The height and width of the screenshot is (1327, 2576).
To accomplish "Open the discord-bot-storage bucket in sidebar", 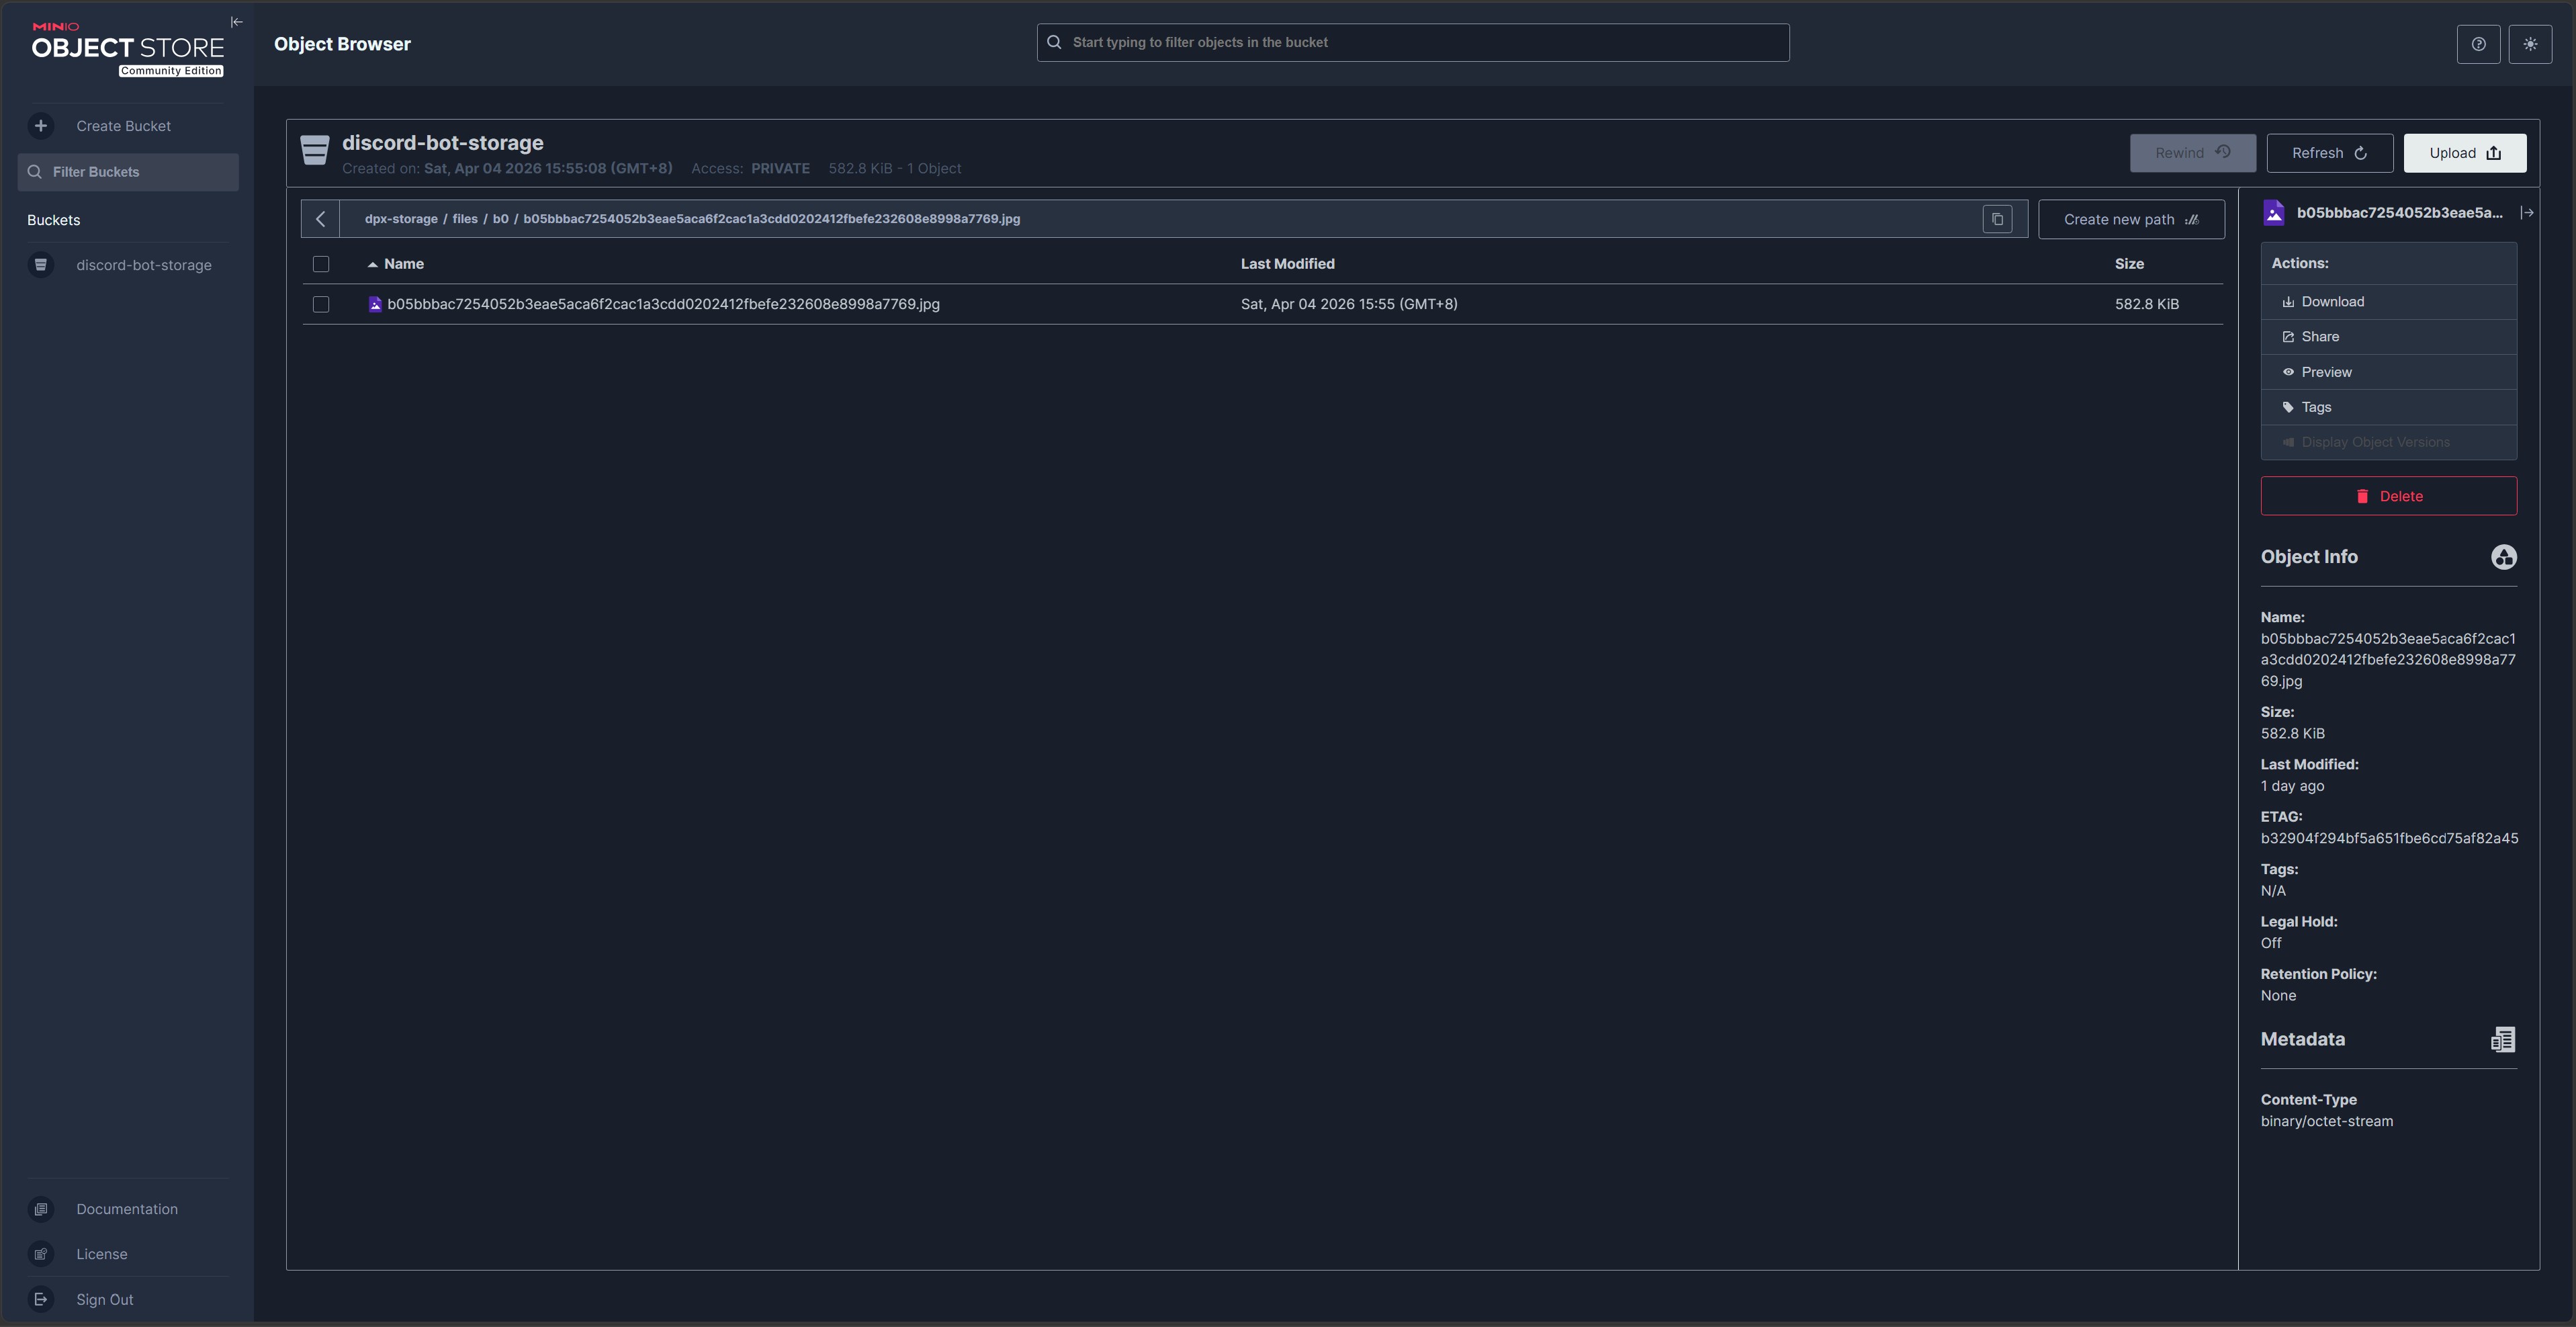I will point(143,265).
